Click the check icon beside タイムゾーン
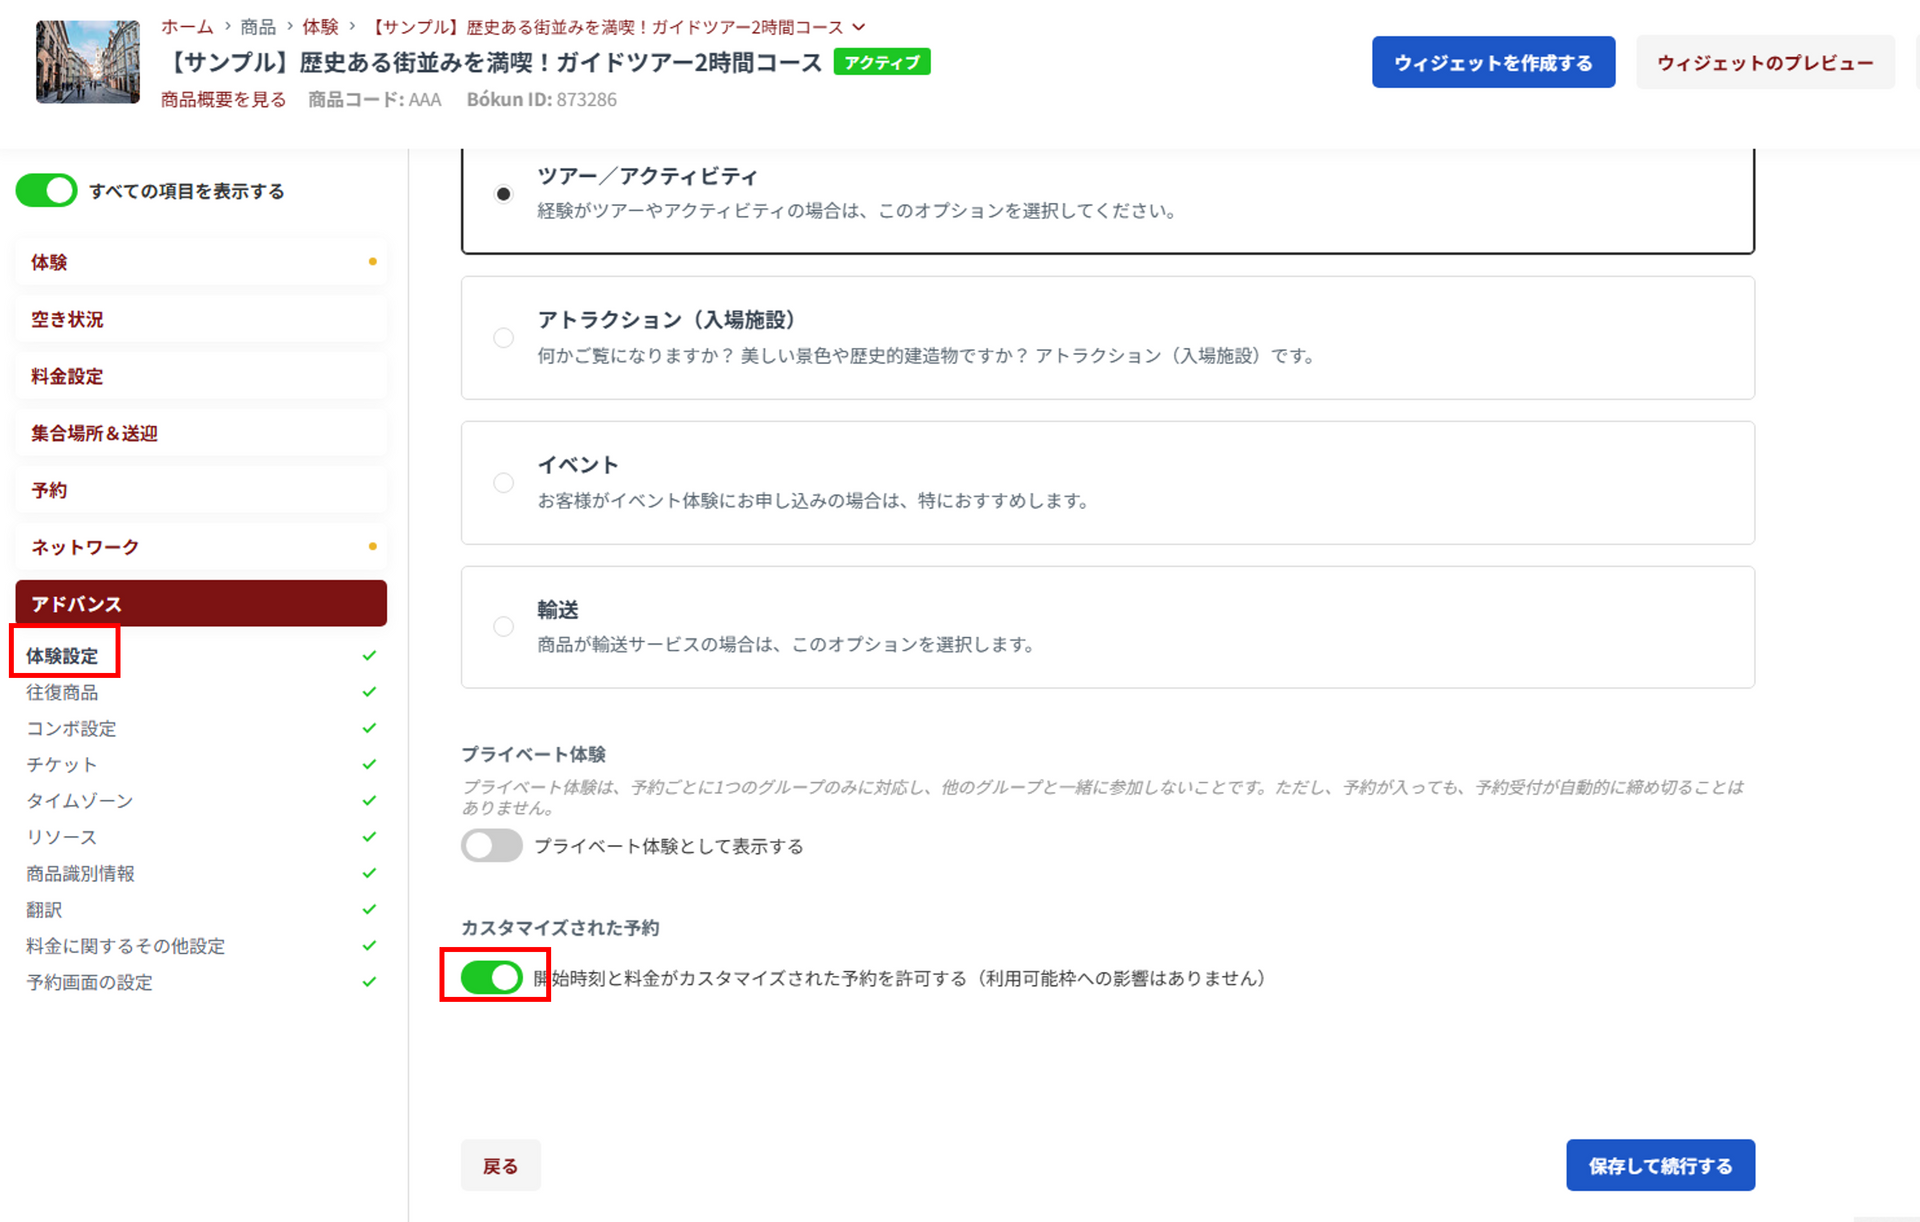Screen dimensions: 1920x1222 [x=369, y=801]
